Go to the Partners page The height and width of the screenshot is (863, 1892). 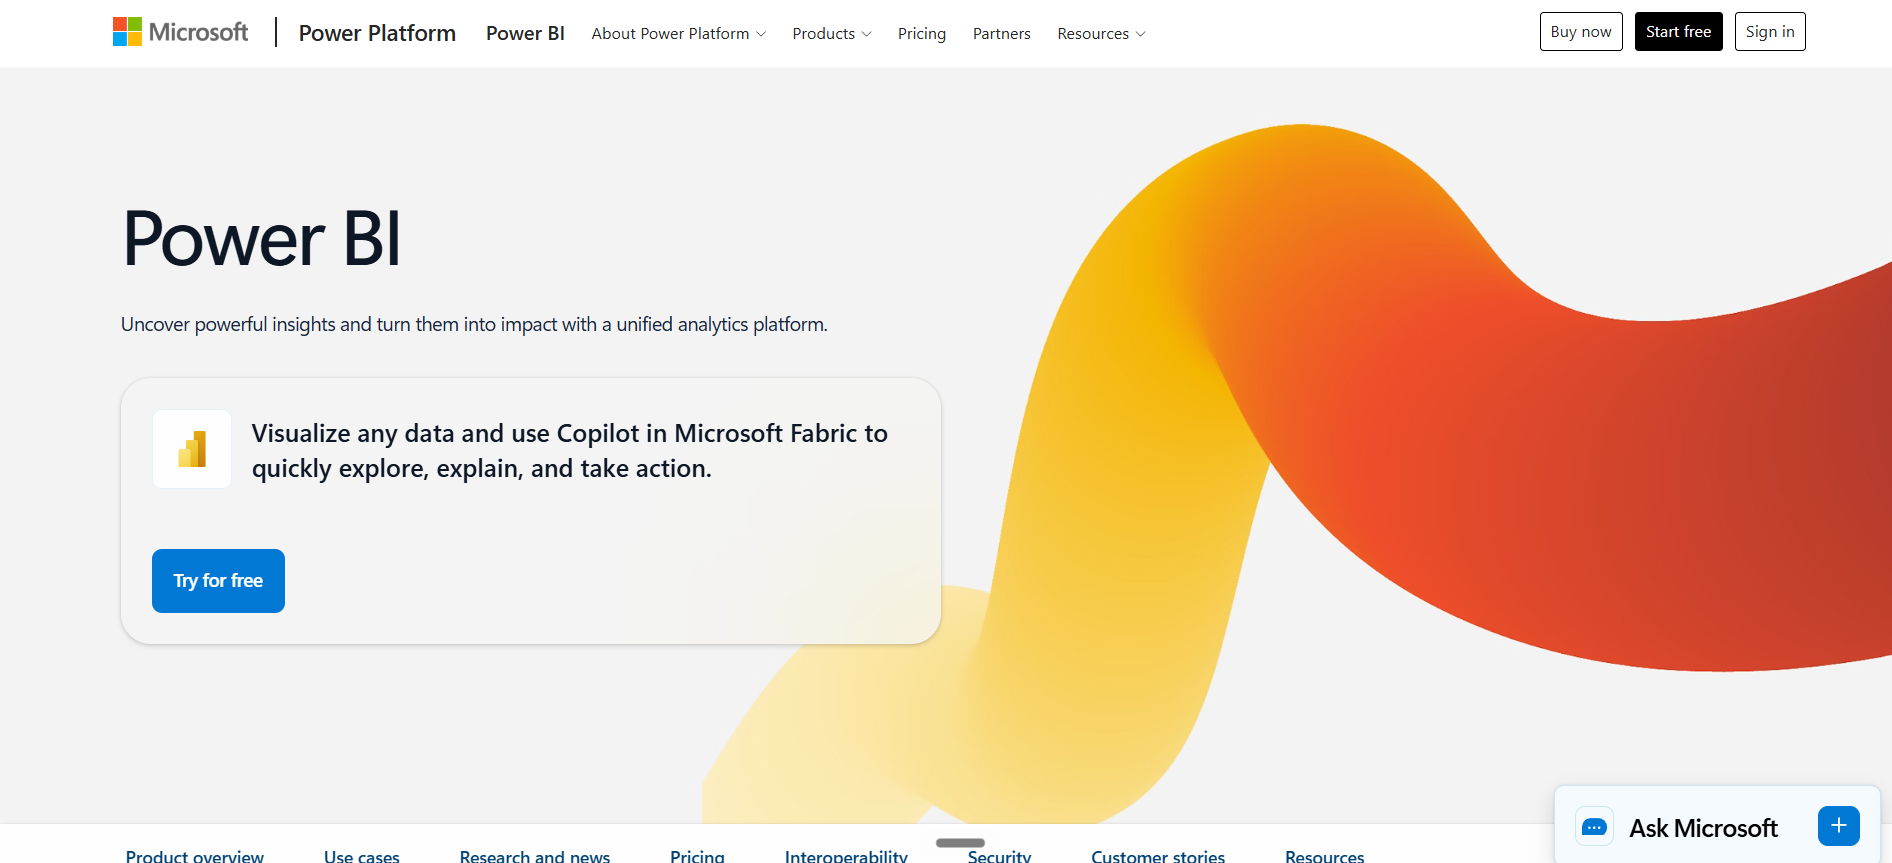tap(1001, 33)
